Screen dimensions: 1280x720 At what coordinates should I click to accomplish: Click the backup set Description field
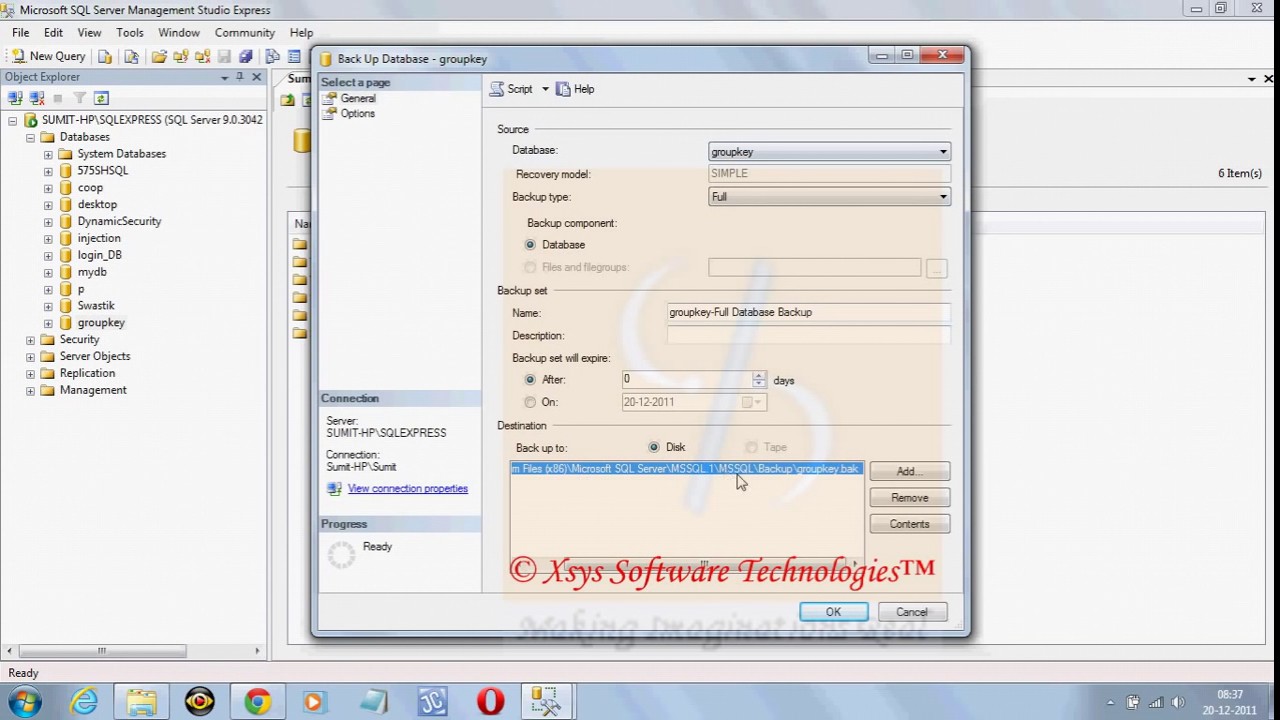click(808, 335)
